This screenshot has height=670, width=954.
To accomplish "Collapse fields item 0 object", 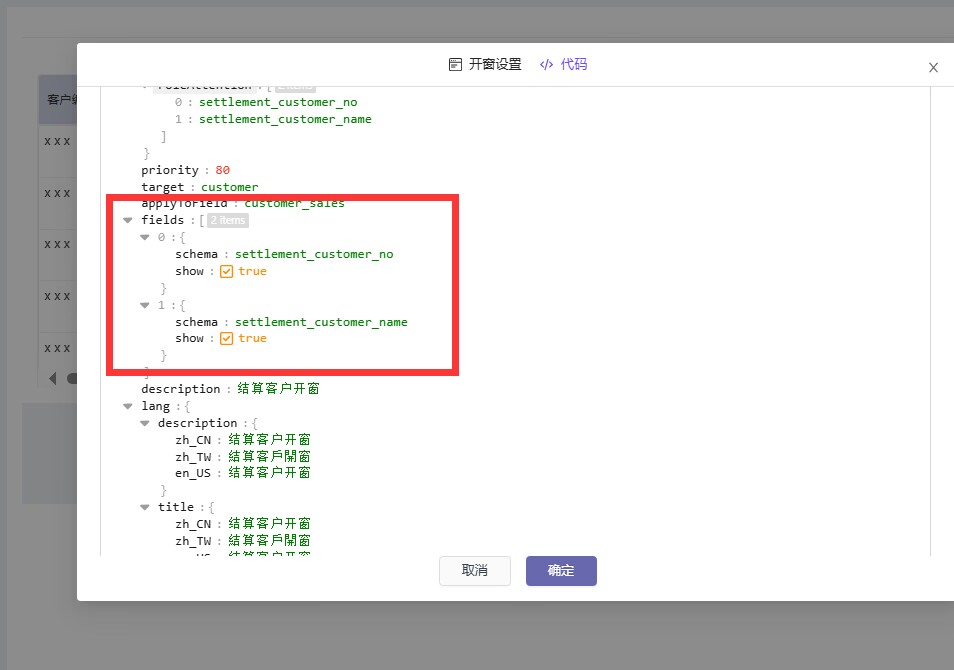I will [x=145, y=237].
